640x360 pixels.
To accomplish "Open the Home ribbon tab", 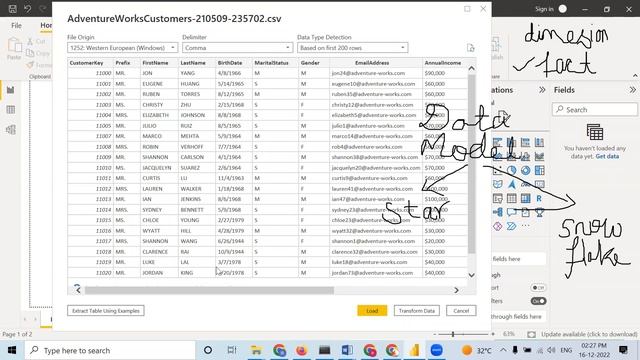I will coord(46,25).
